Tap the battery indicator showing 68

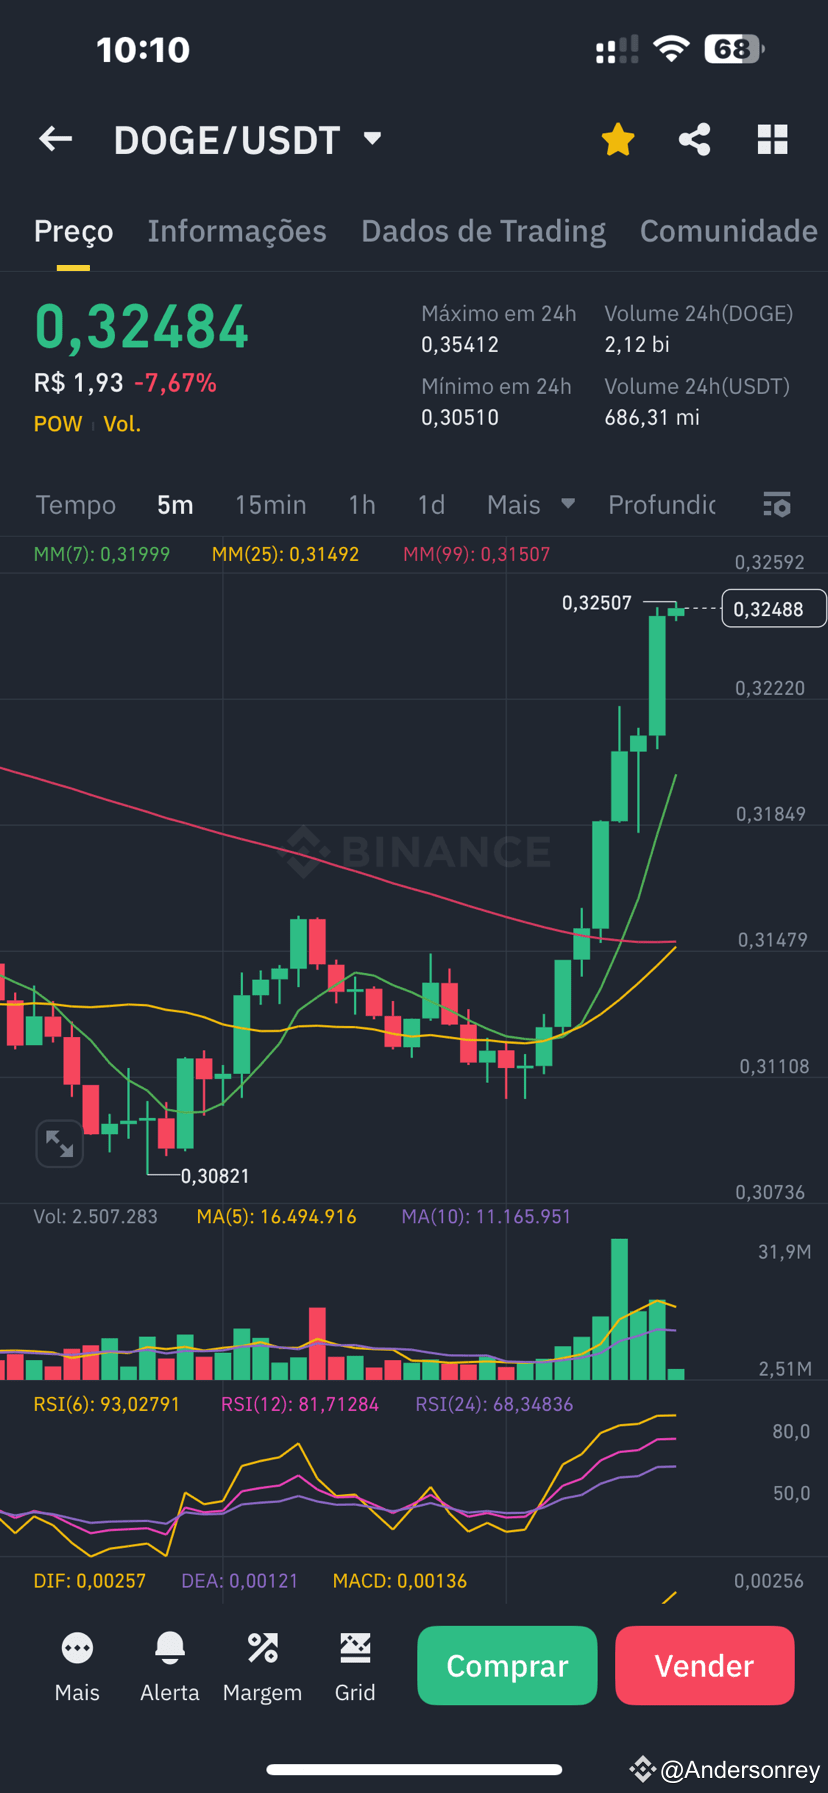point(734,48)
